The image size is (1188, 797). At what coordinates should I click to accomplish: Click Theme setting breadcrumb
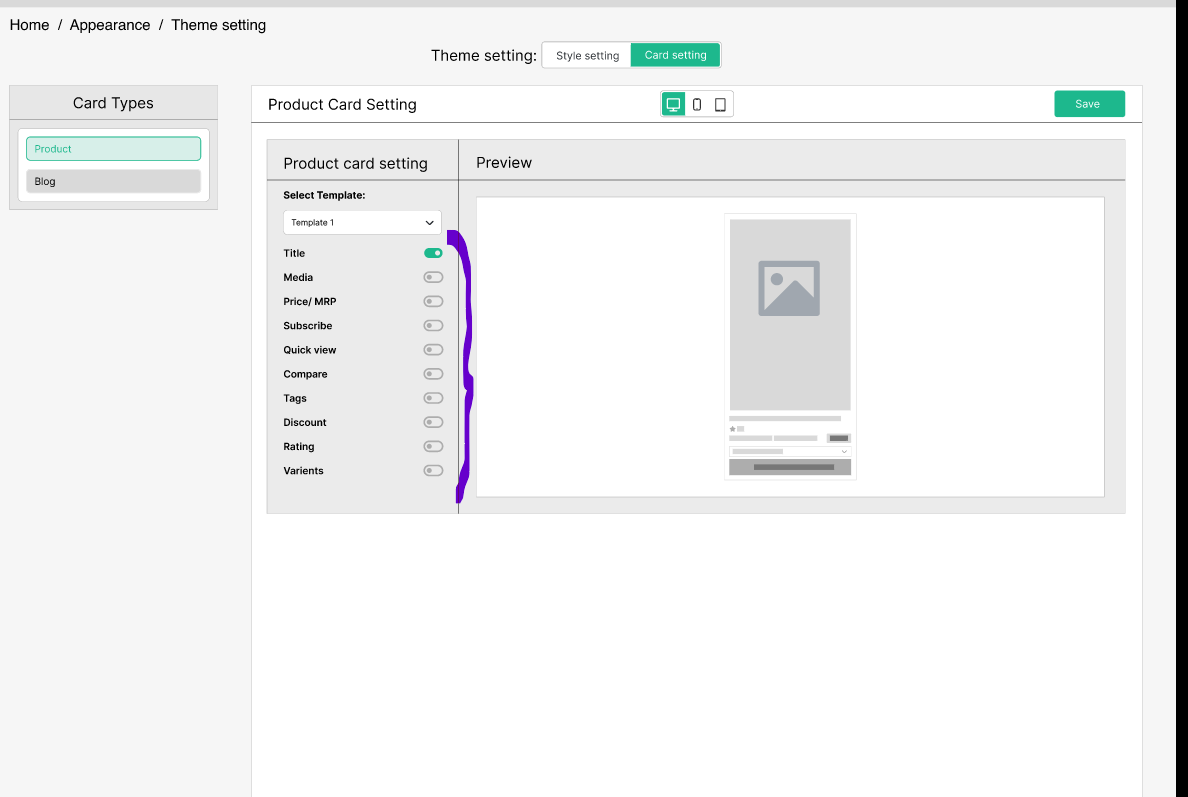(x=218, y=25)
